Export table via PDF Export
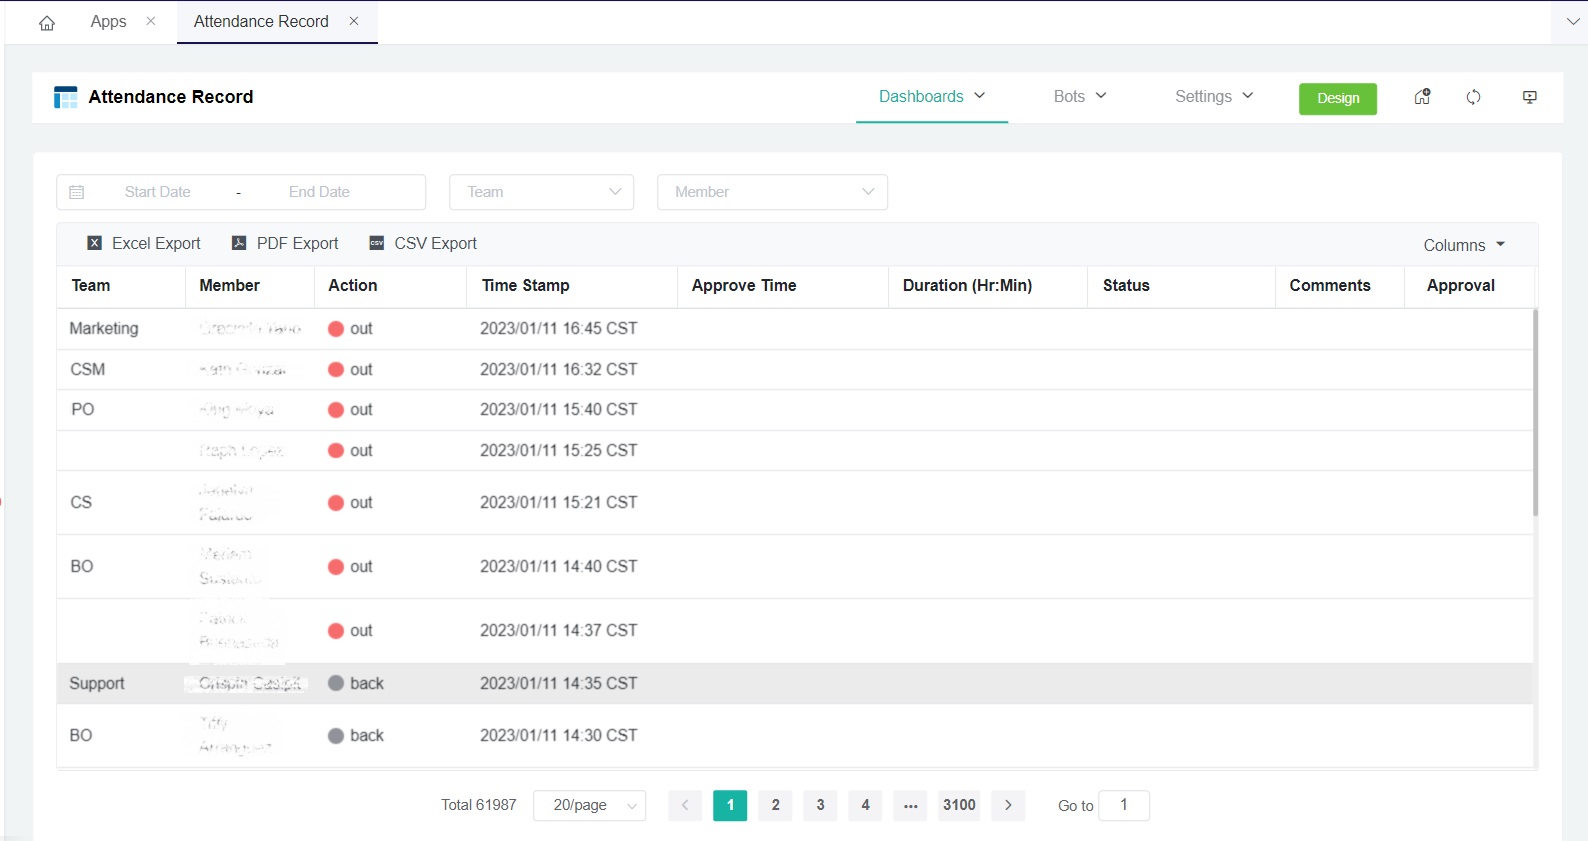 coord(285,243)
